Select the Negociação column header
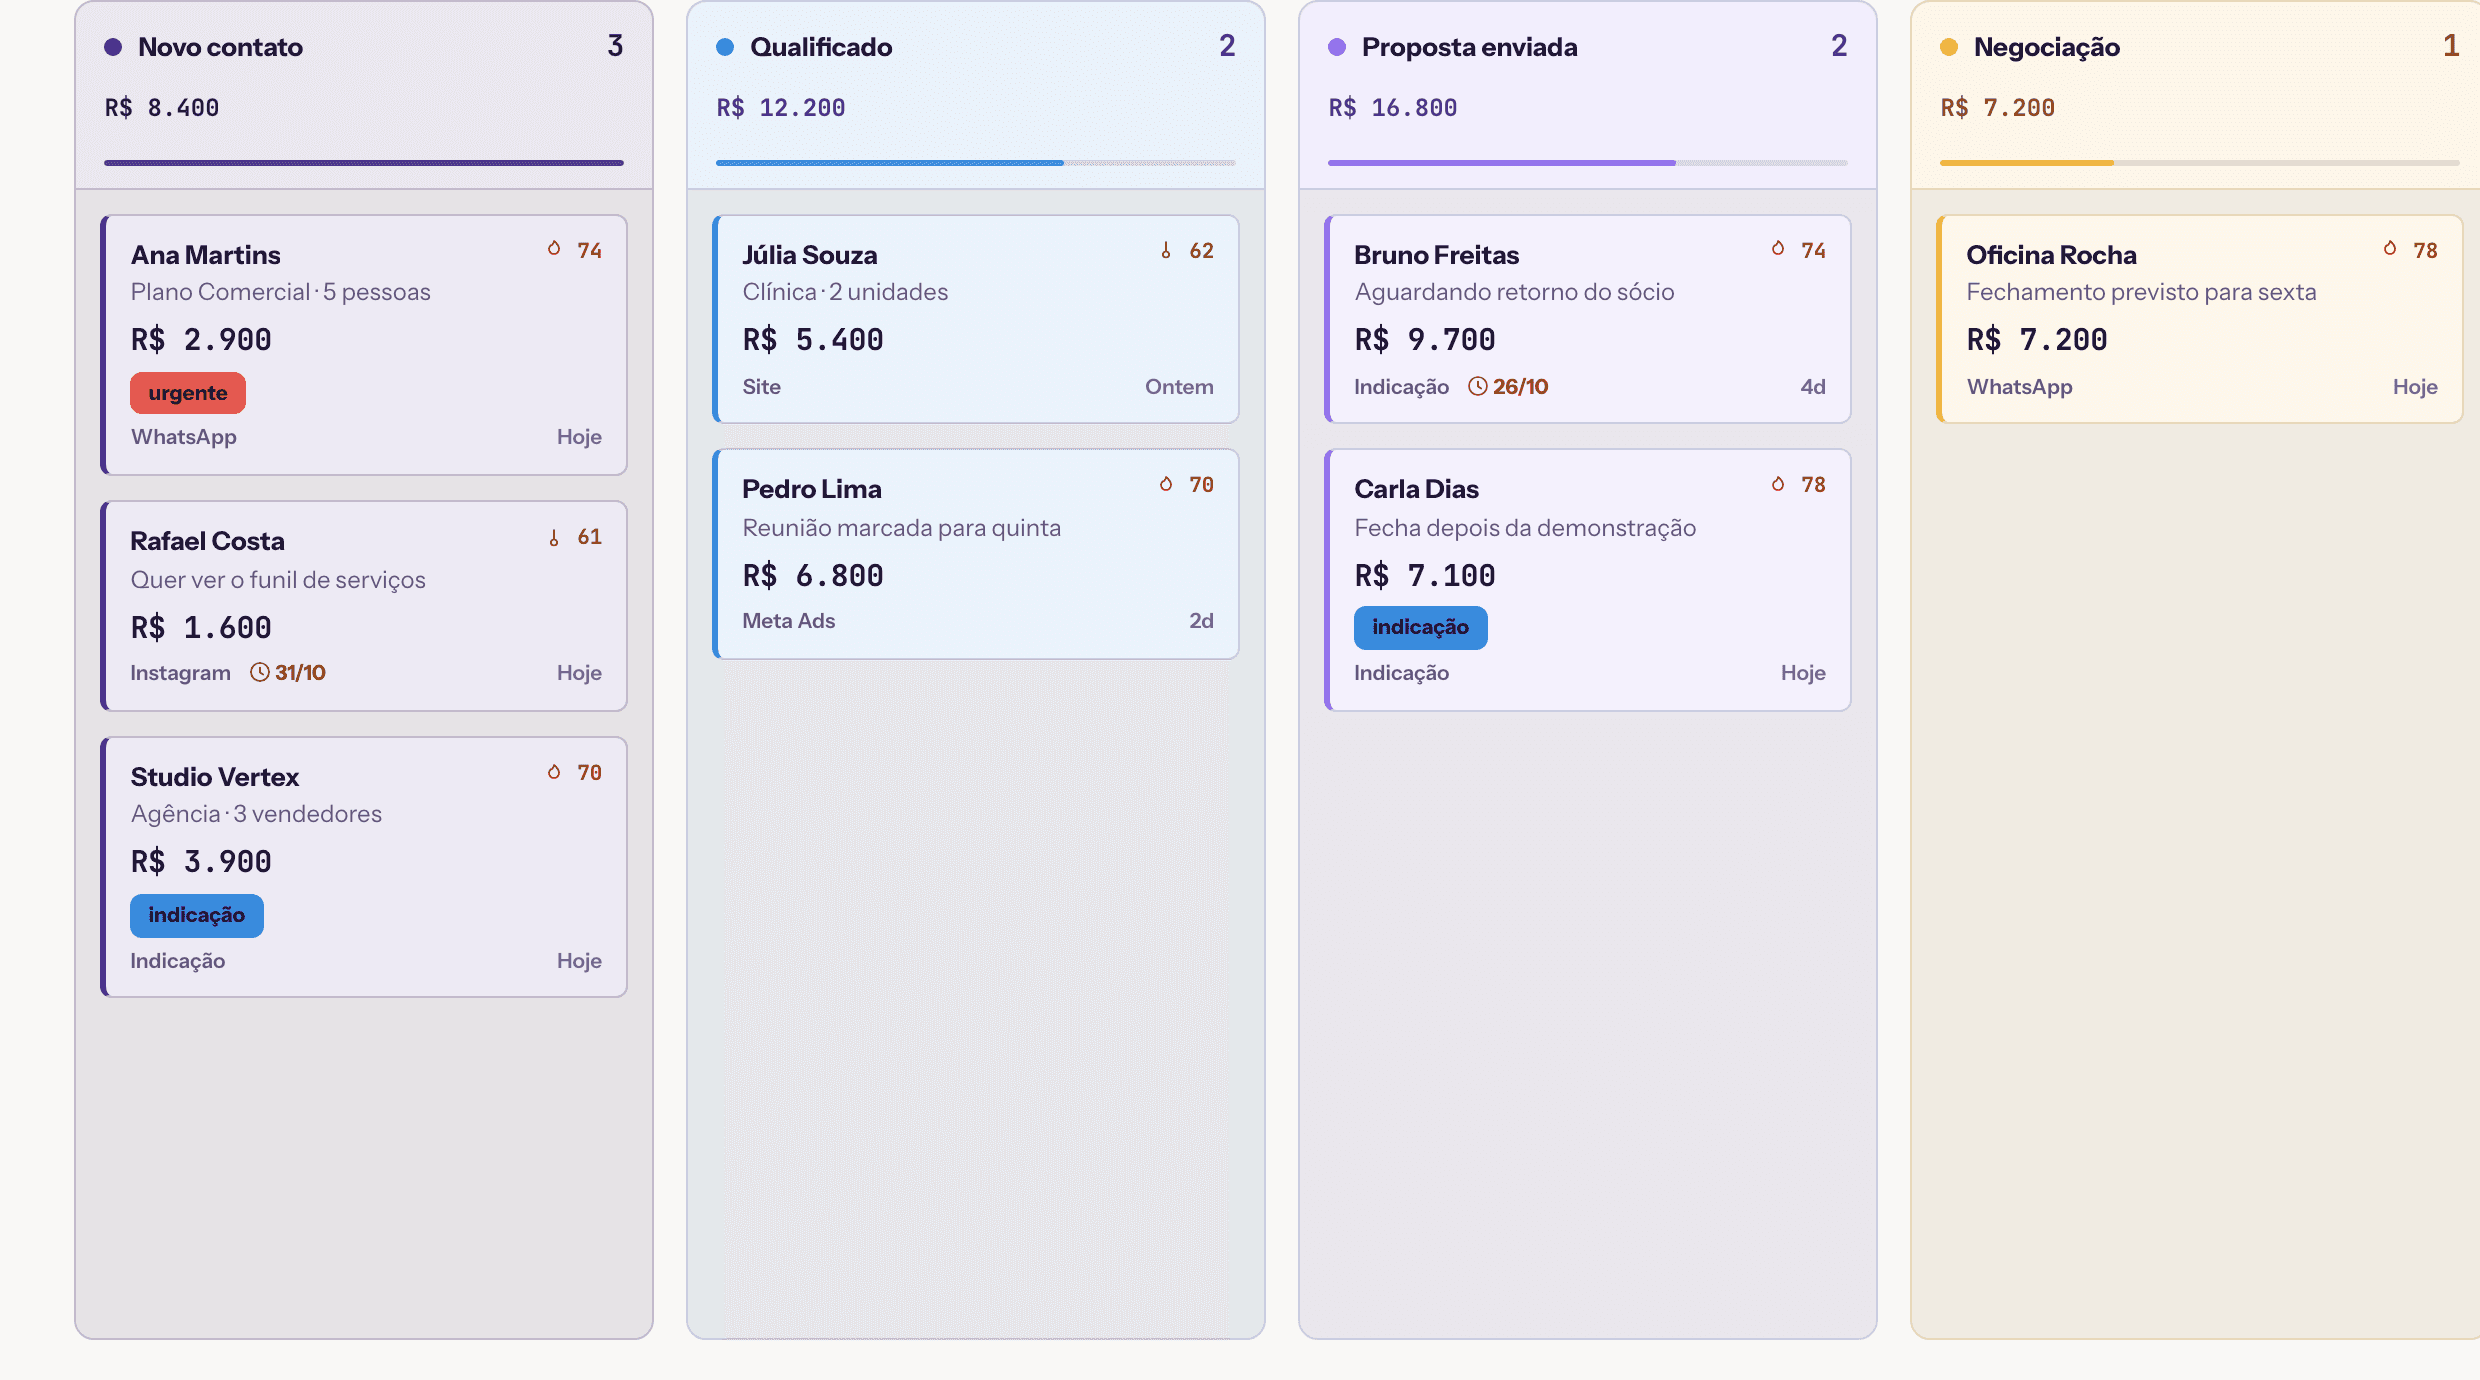Screen dimensions: 2480x1380 (2196, 95)
